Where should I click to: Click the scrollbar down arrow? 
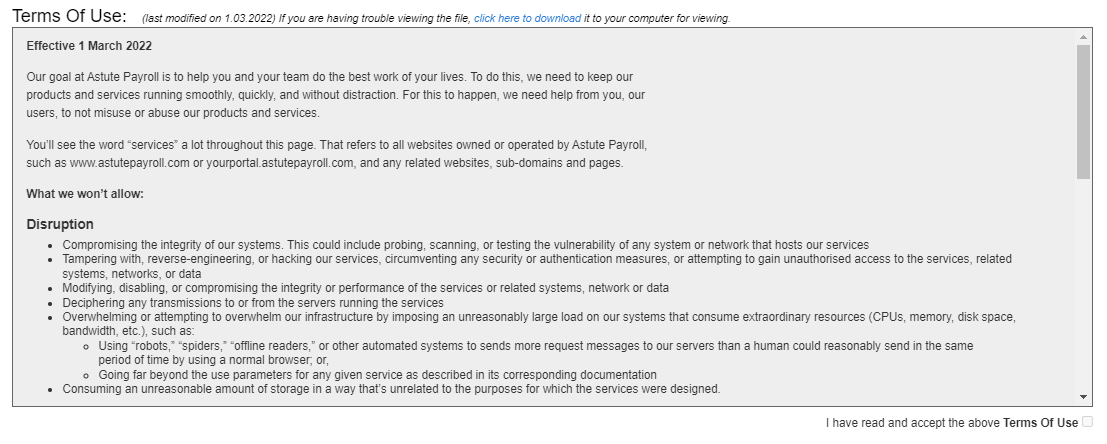[1084, 398]
